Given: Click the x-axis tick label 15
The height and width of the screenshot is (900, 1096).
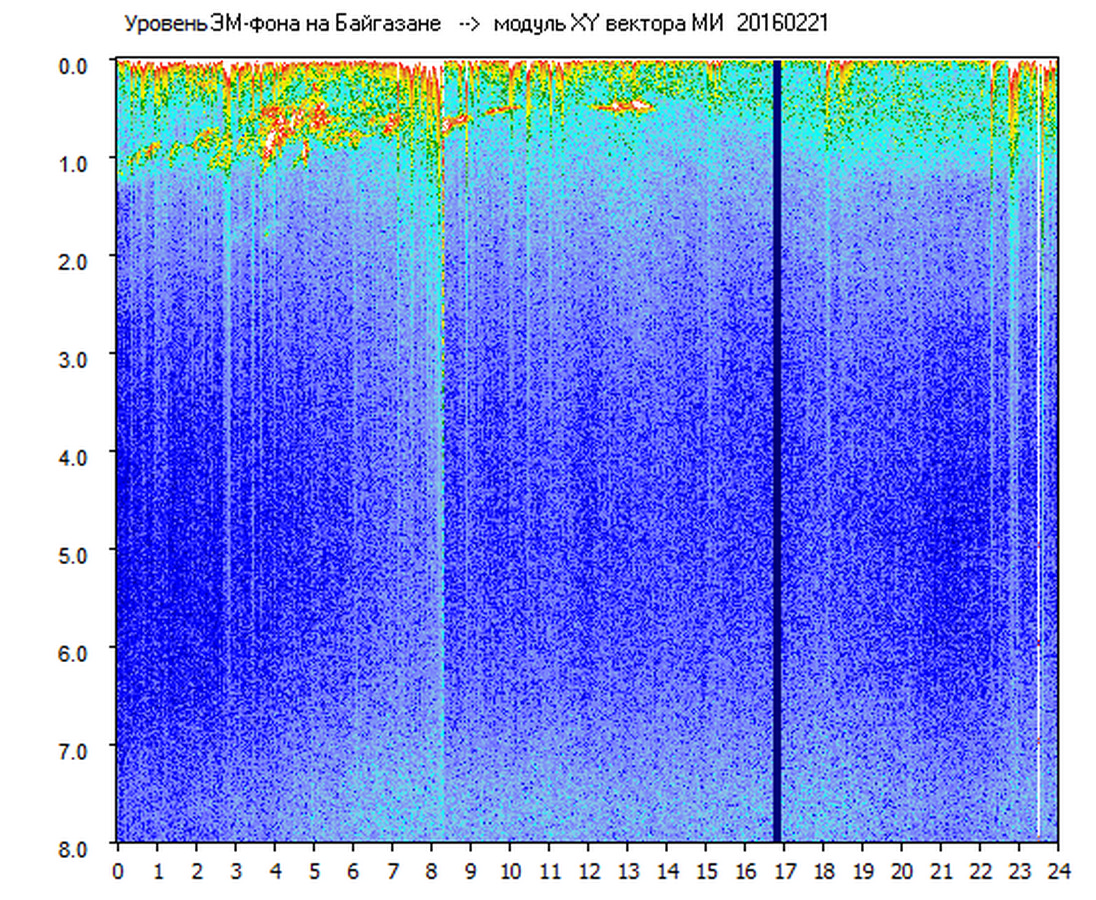Looking at the screenshot, I should (706, 871).
